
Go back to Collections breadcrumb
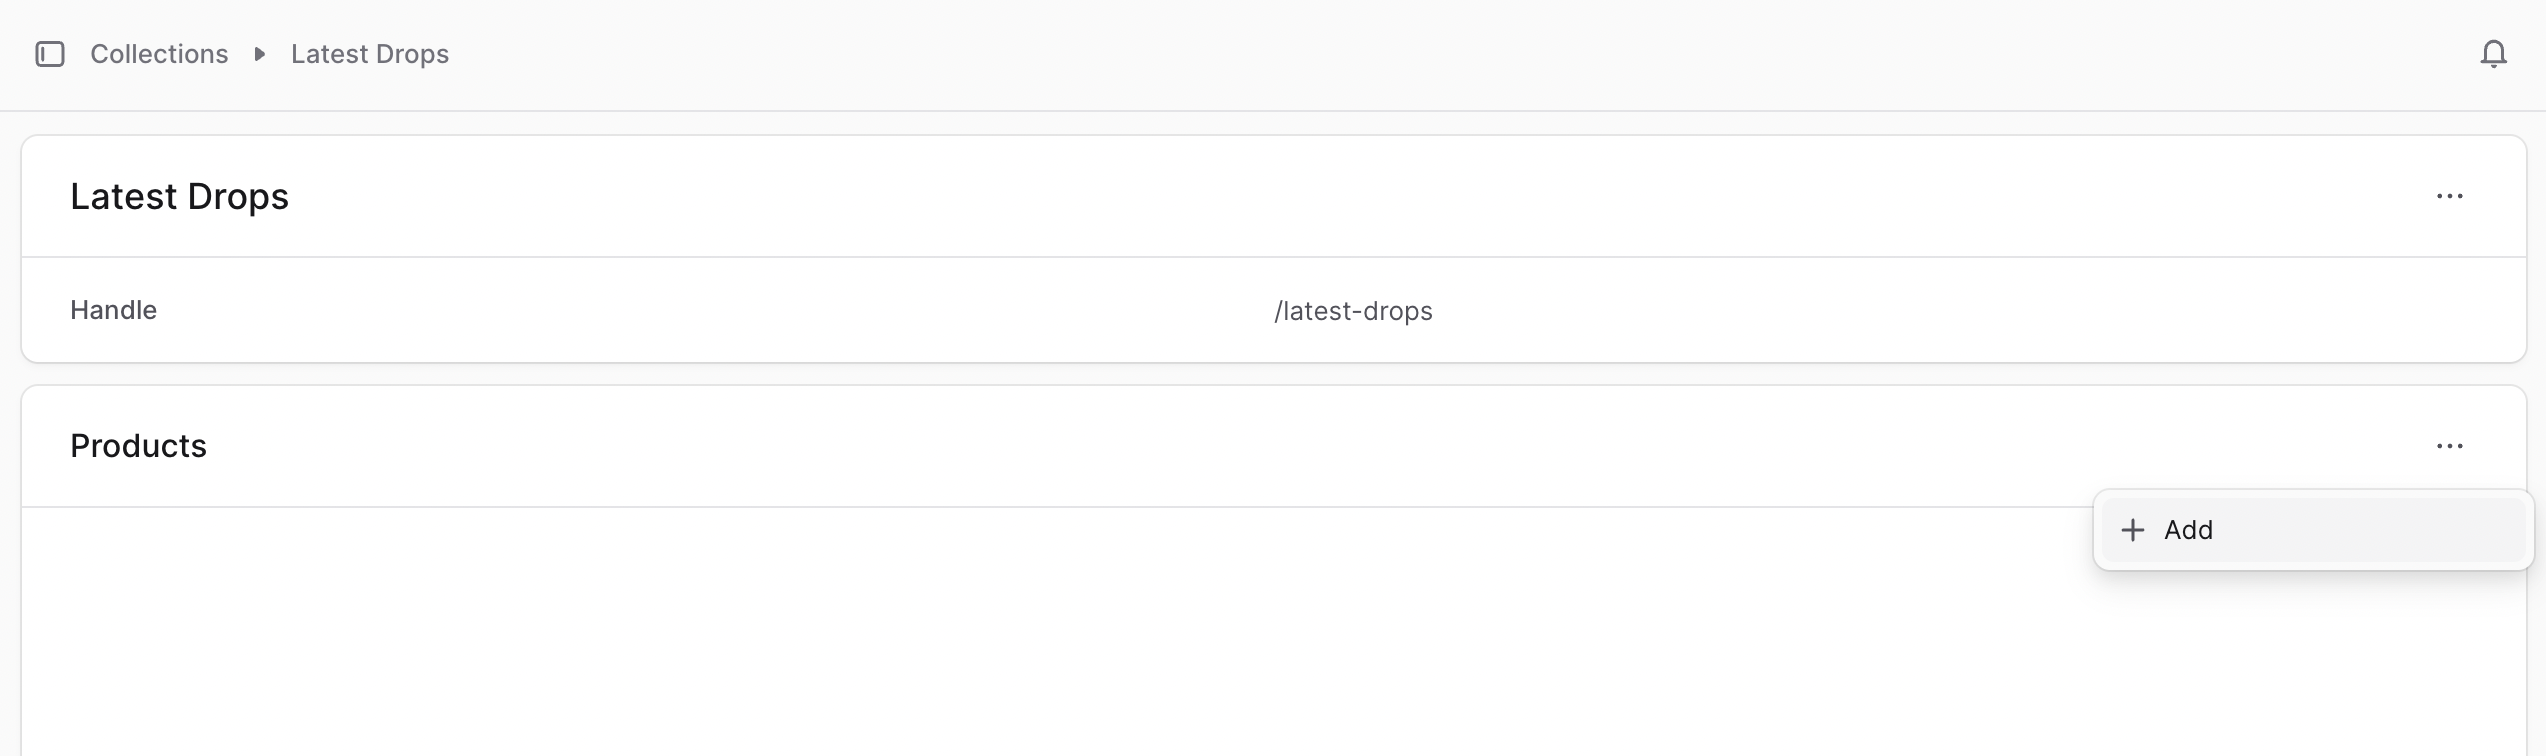click(159, 54)
